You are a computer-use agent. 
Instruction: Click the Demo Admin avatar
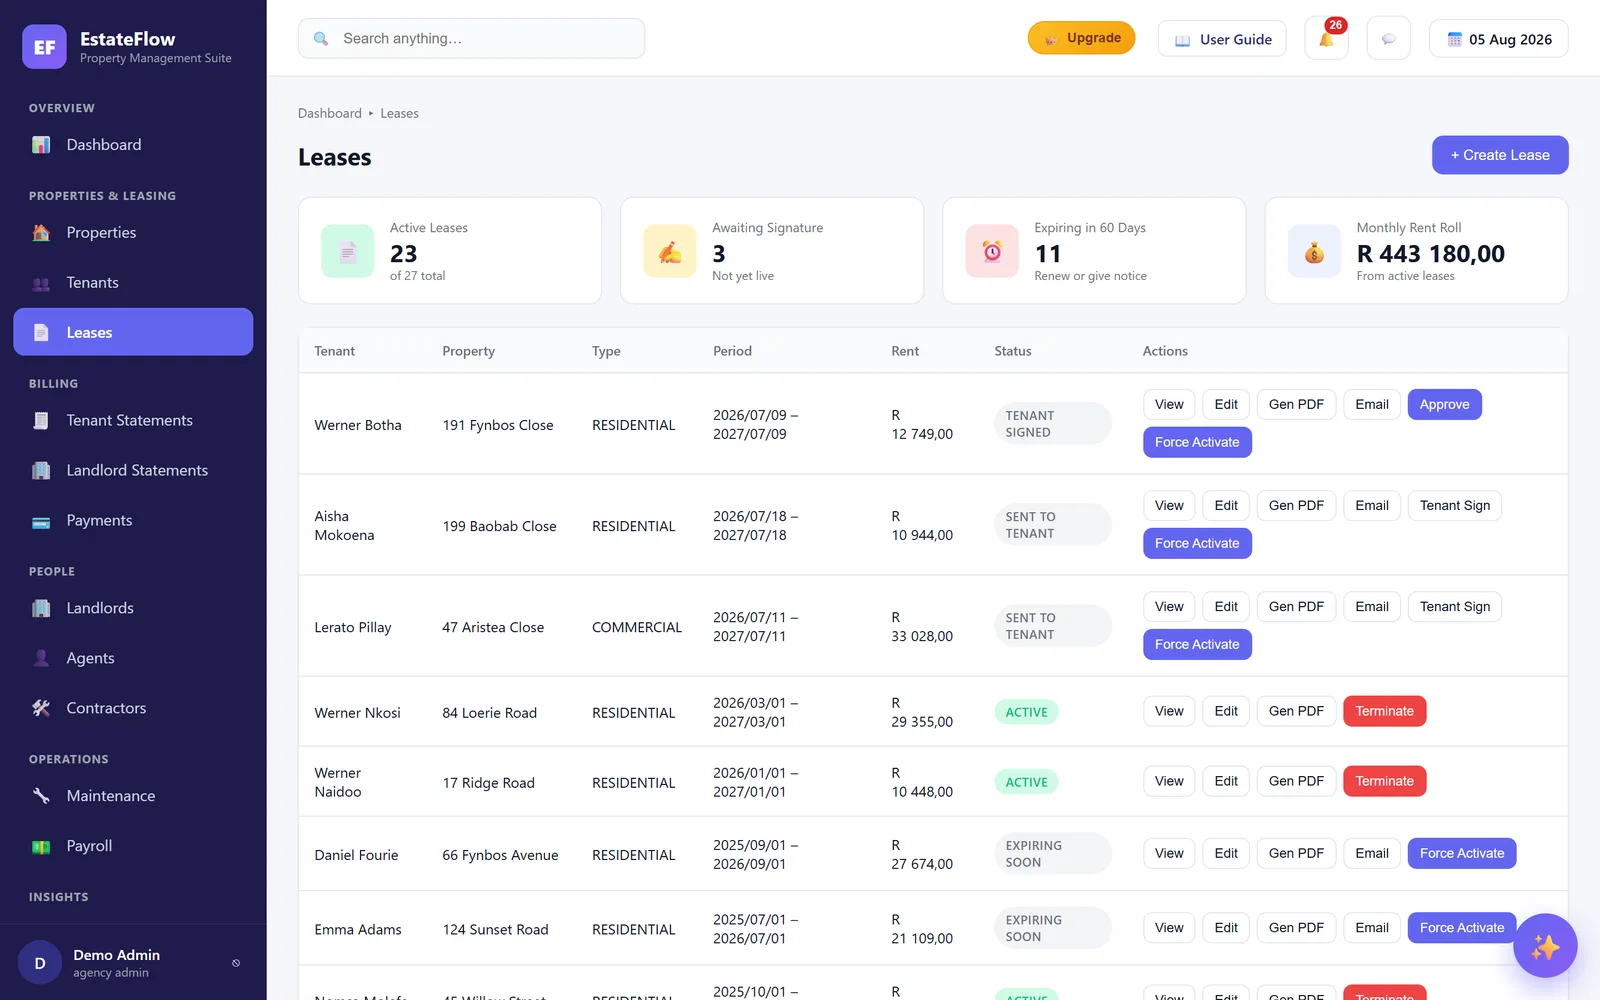point(40,963)
